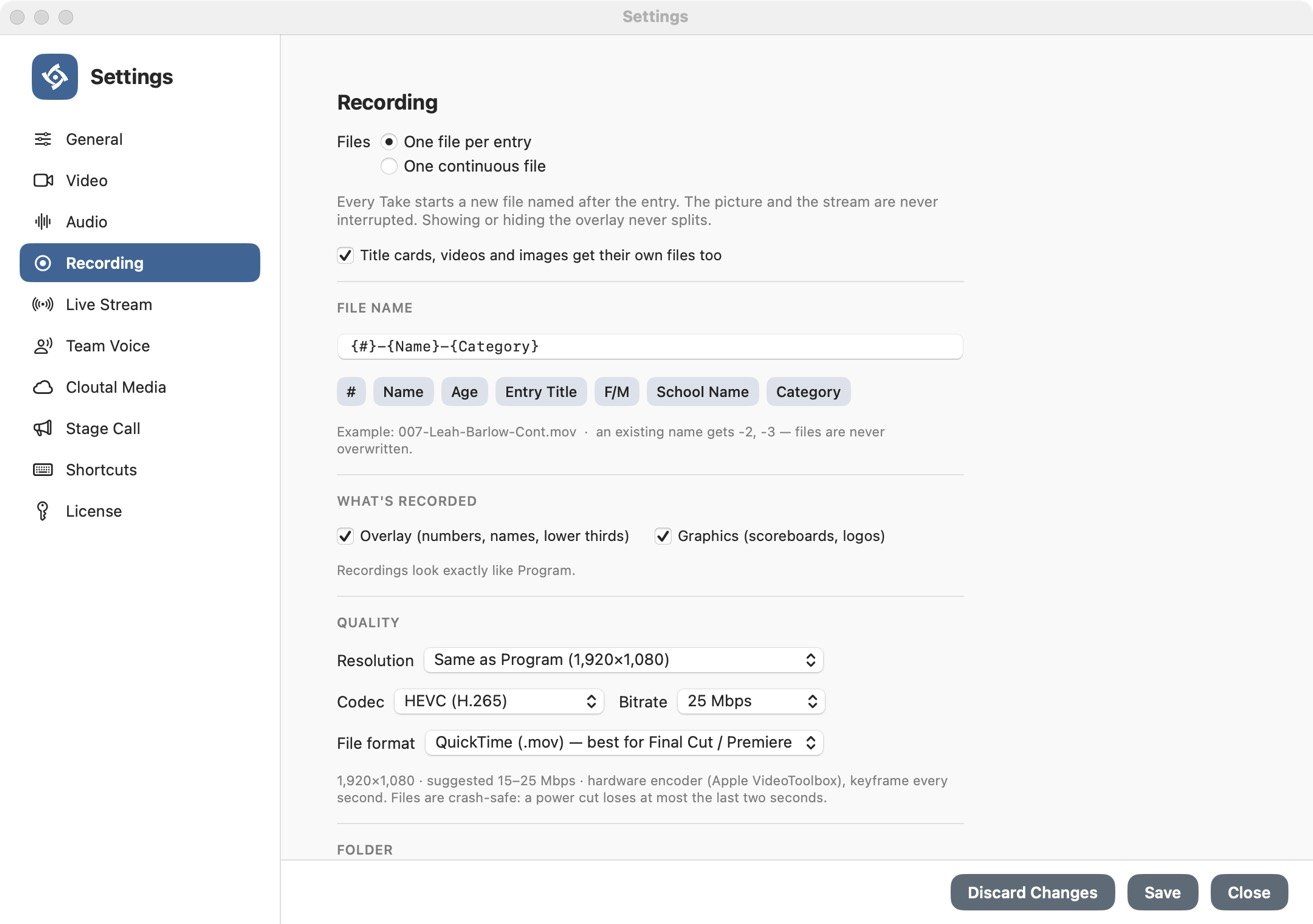This screenshot has width=1313, height=924.
Task: Toggle Graphics recording checkbox
Action: coord(663,536)
